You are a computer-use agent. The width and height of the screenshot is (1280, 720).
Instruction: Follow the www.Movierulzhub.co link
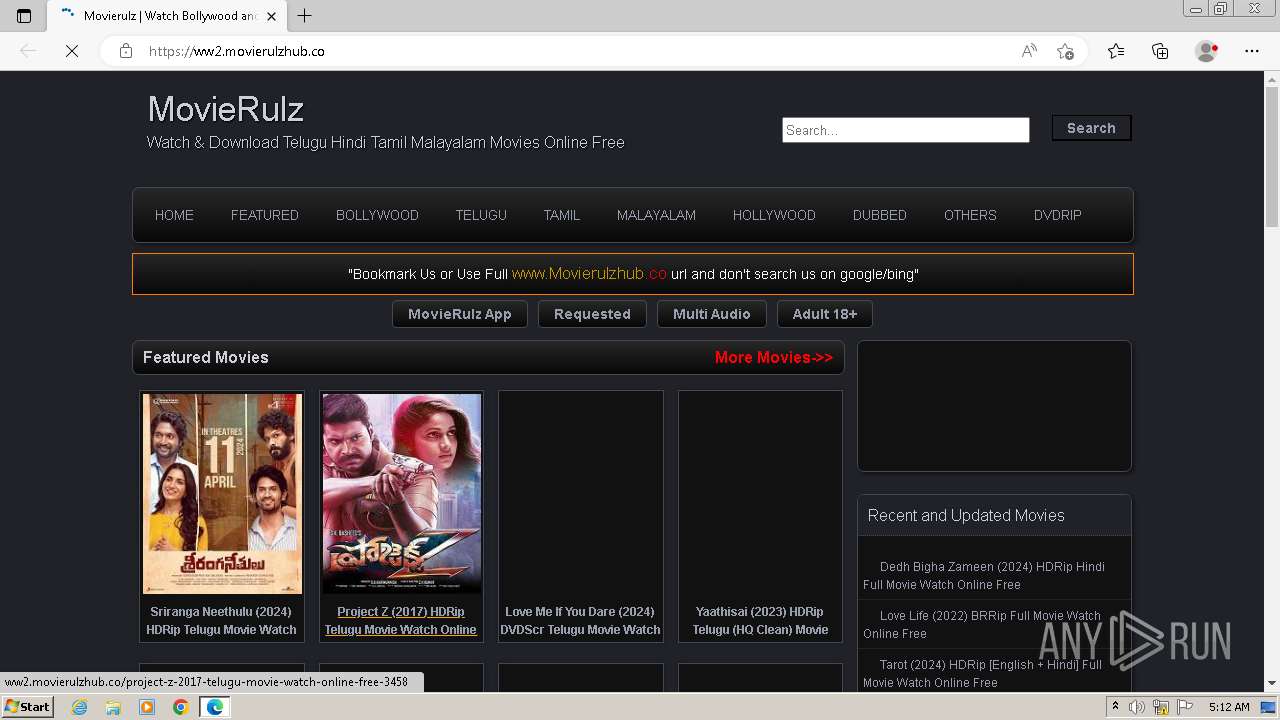[x=589, y=273]
